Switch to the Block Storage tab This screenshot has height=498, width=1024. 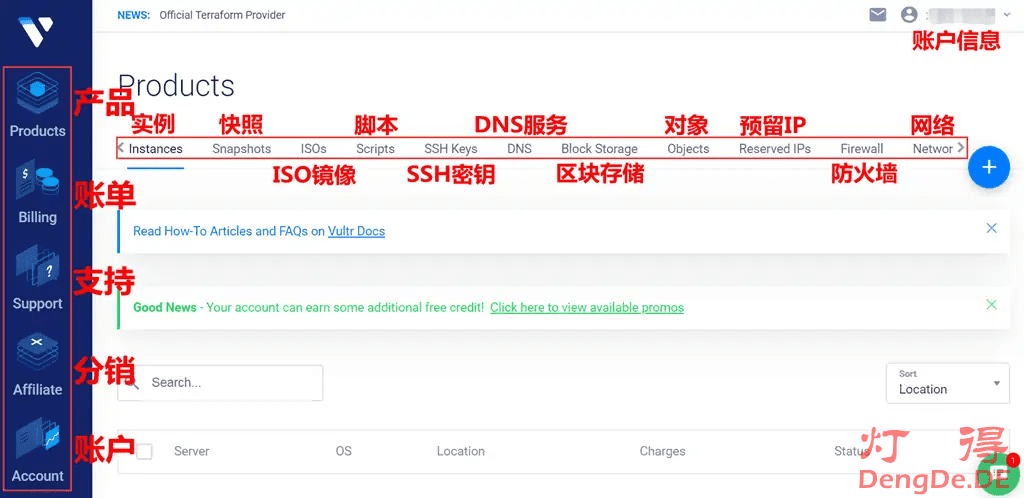pyautogui.click(x=599, y=149)
